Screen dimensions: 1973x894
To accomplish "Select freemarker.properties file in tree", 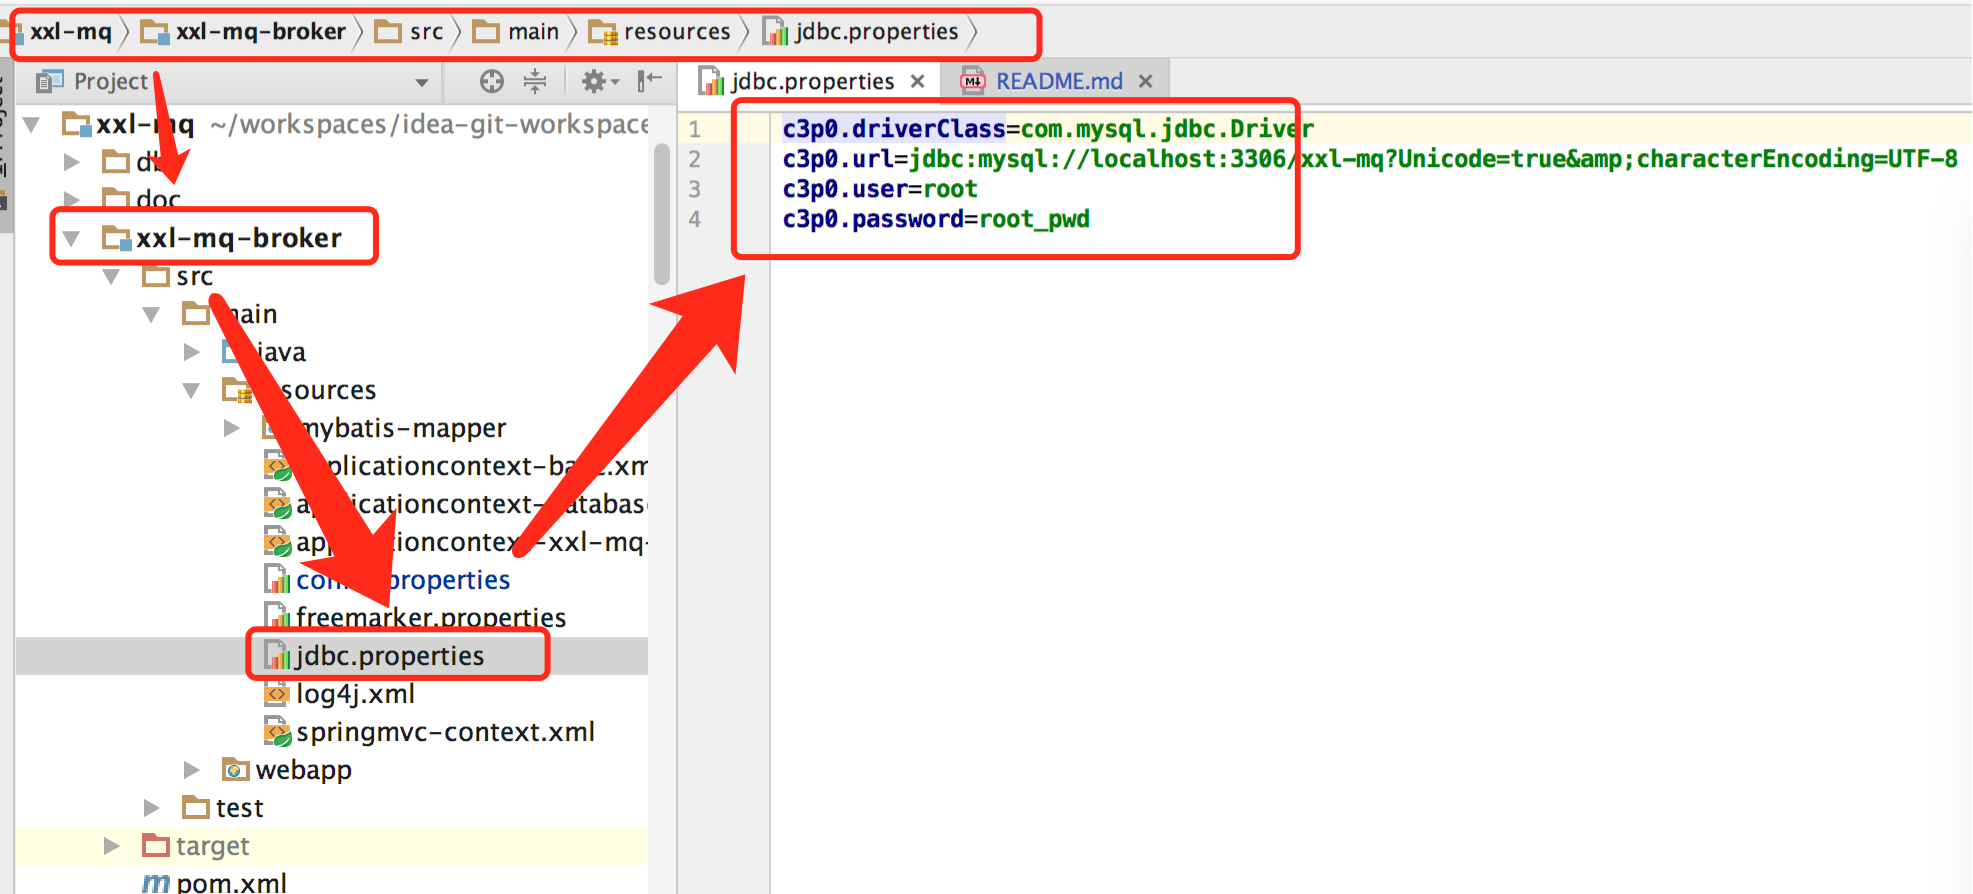I will (431, 617).
